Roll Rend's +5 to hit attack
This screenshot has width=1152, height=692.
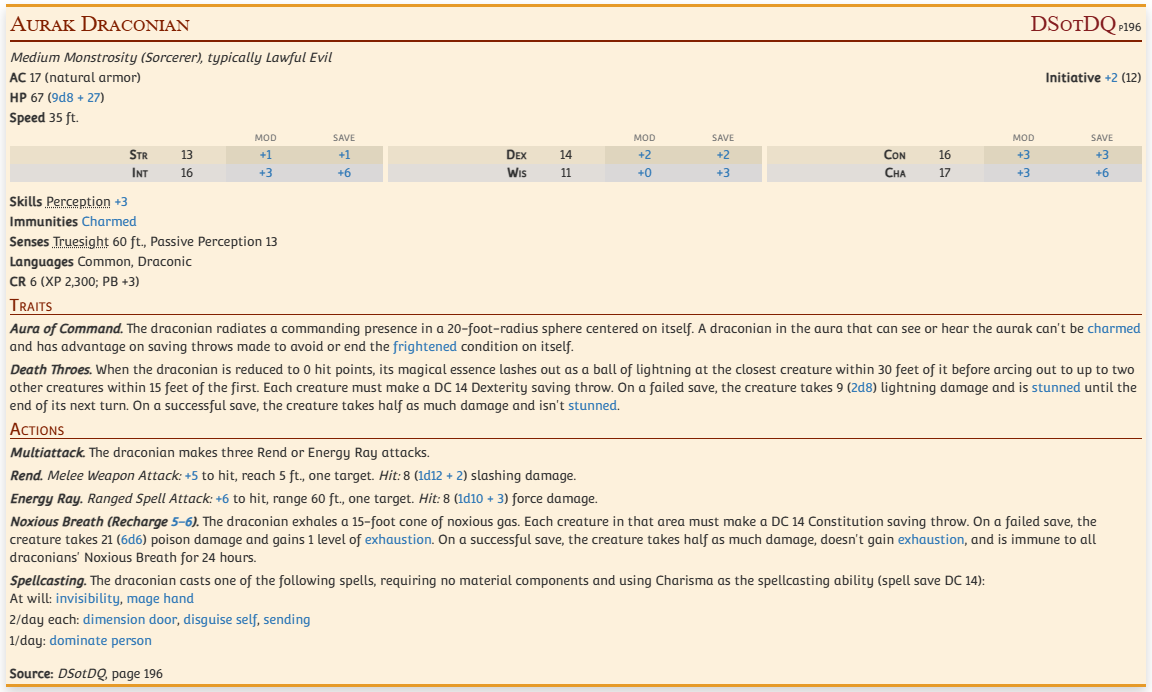[x=191, y=475]
